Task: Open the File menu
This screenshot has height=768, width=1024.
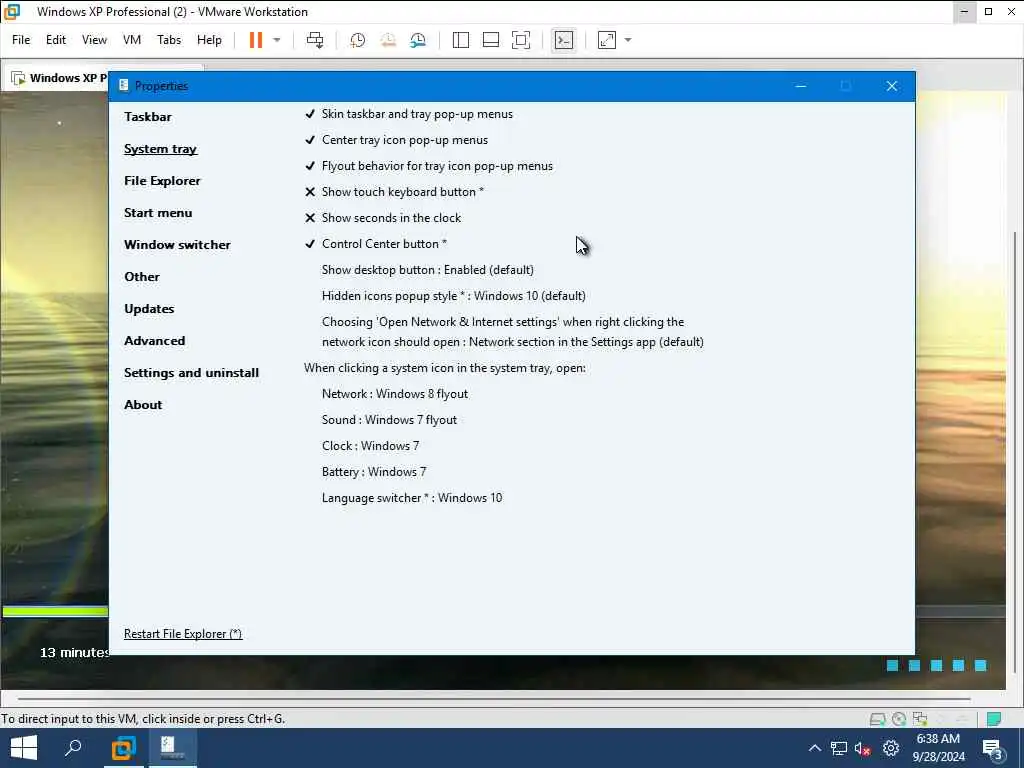Action: (x=21, y=40)
